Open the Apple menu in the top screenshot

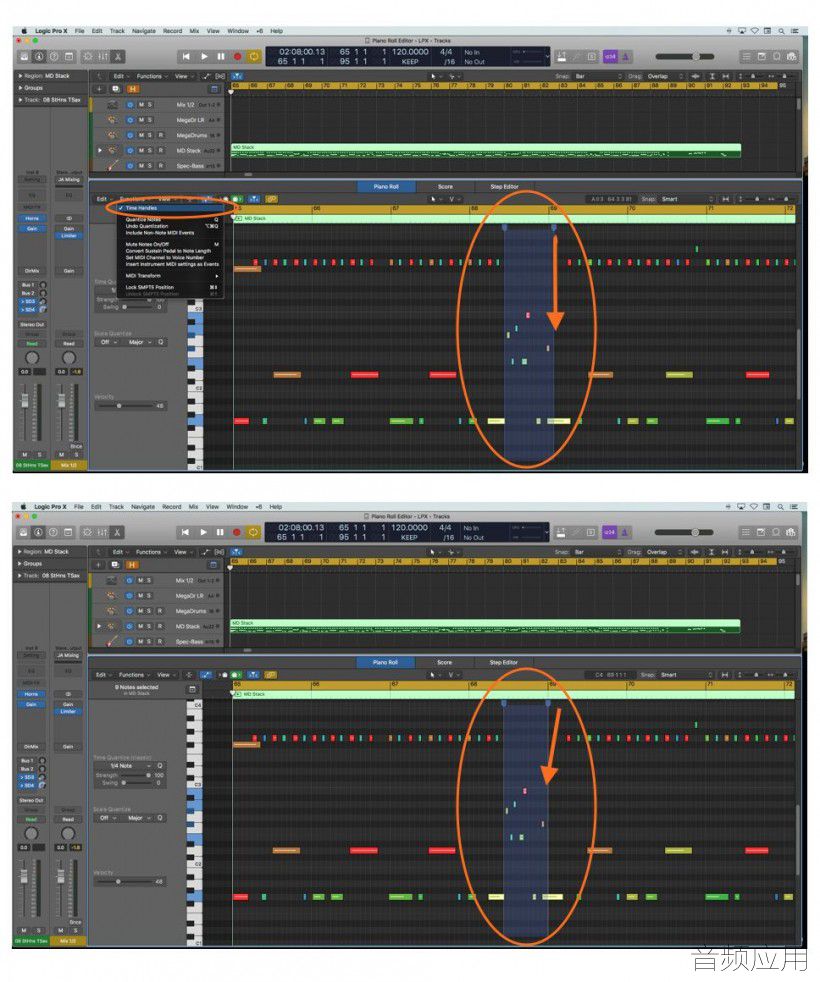point(24,31)
